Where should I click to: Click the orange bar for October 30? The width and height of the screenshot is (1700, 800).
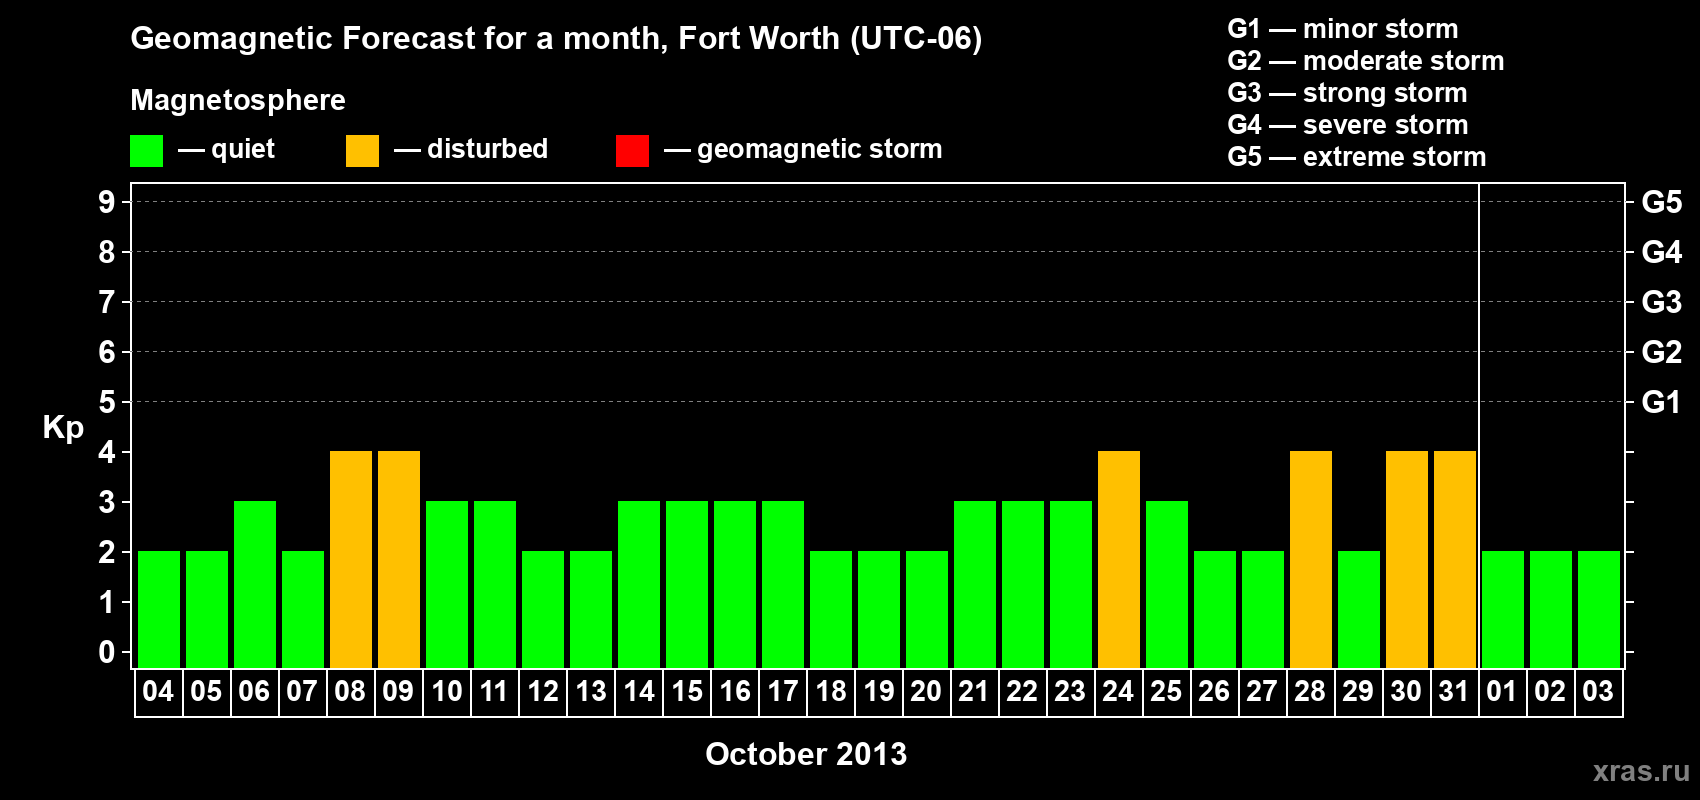click(x=1407, y=560)
